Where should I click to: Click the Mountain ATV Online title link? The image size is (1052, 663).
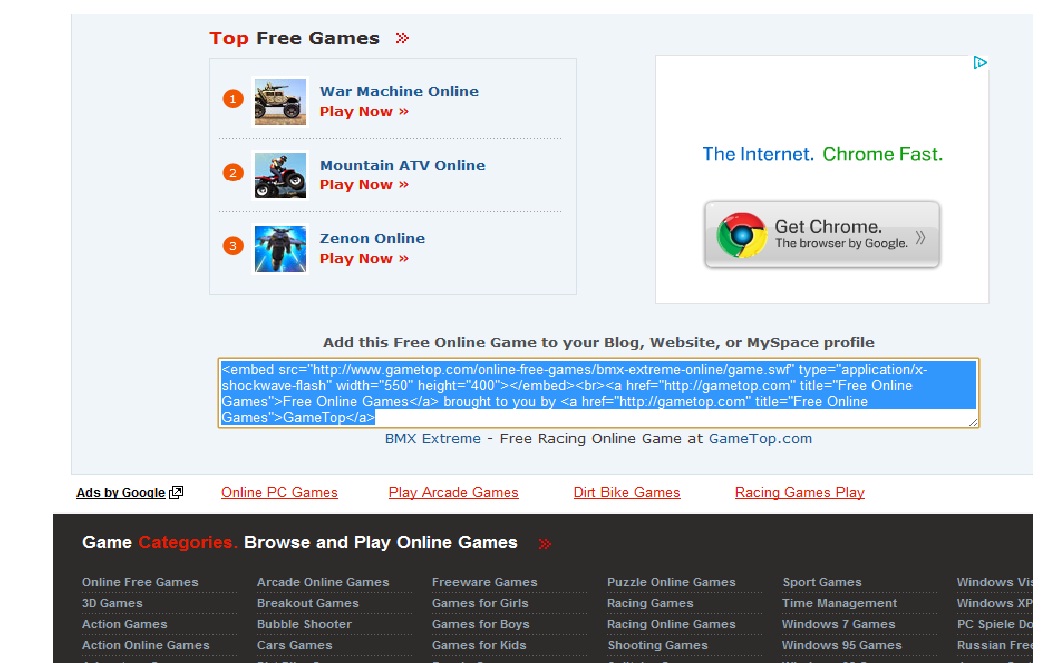pyautogui.click(x=403, y=165)
